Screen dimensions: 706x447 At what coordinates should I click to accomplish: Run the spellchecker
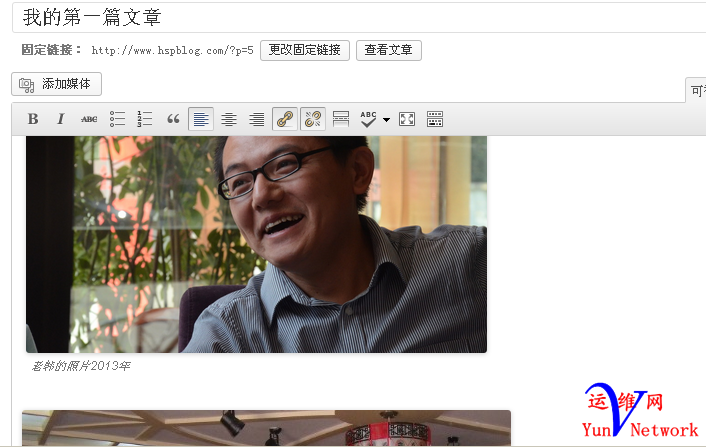(368, 119)
